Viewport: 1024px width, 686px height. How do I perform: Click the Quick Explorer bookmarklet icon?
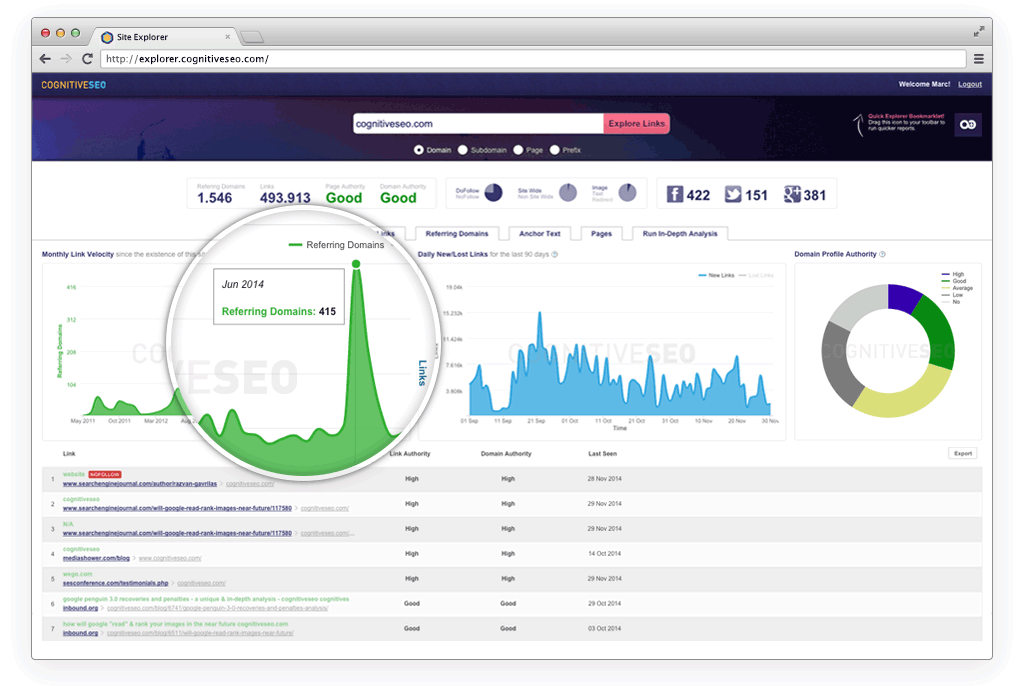click(968, 124)
